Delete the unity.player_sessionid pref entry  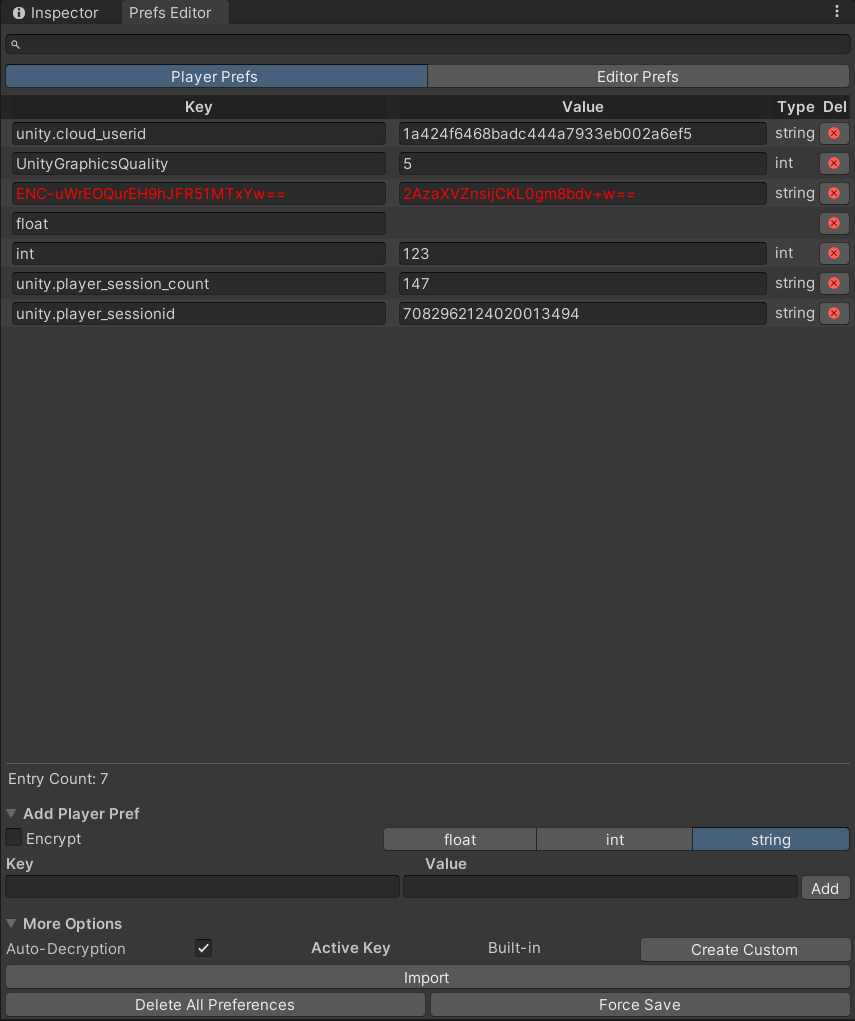click(x=834, y=313)
